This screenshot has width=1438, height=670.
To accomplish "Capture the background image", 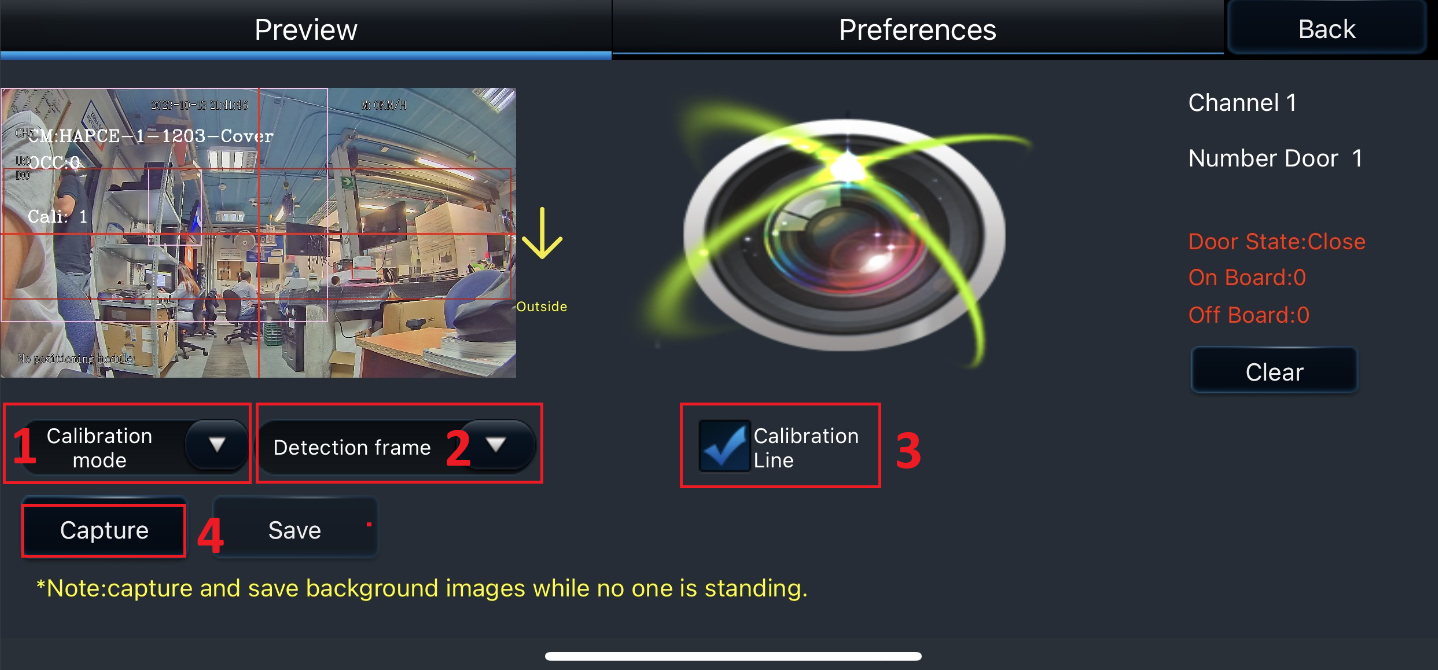I will click(x=104, y=530).
